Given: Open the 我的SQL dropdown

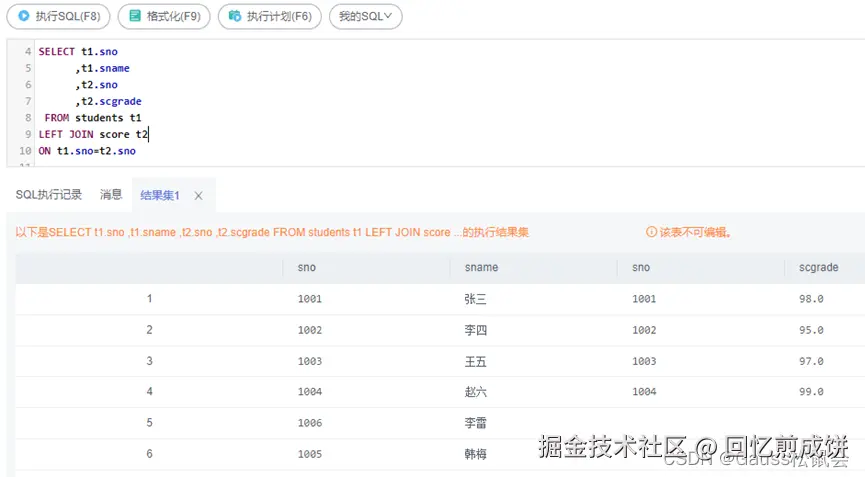Looking at the screenshot, I should pyautogui.click(x=366, y=16).
